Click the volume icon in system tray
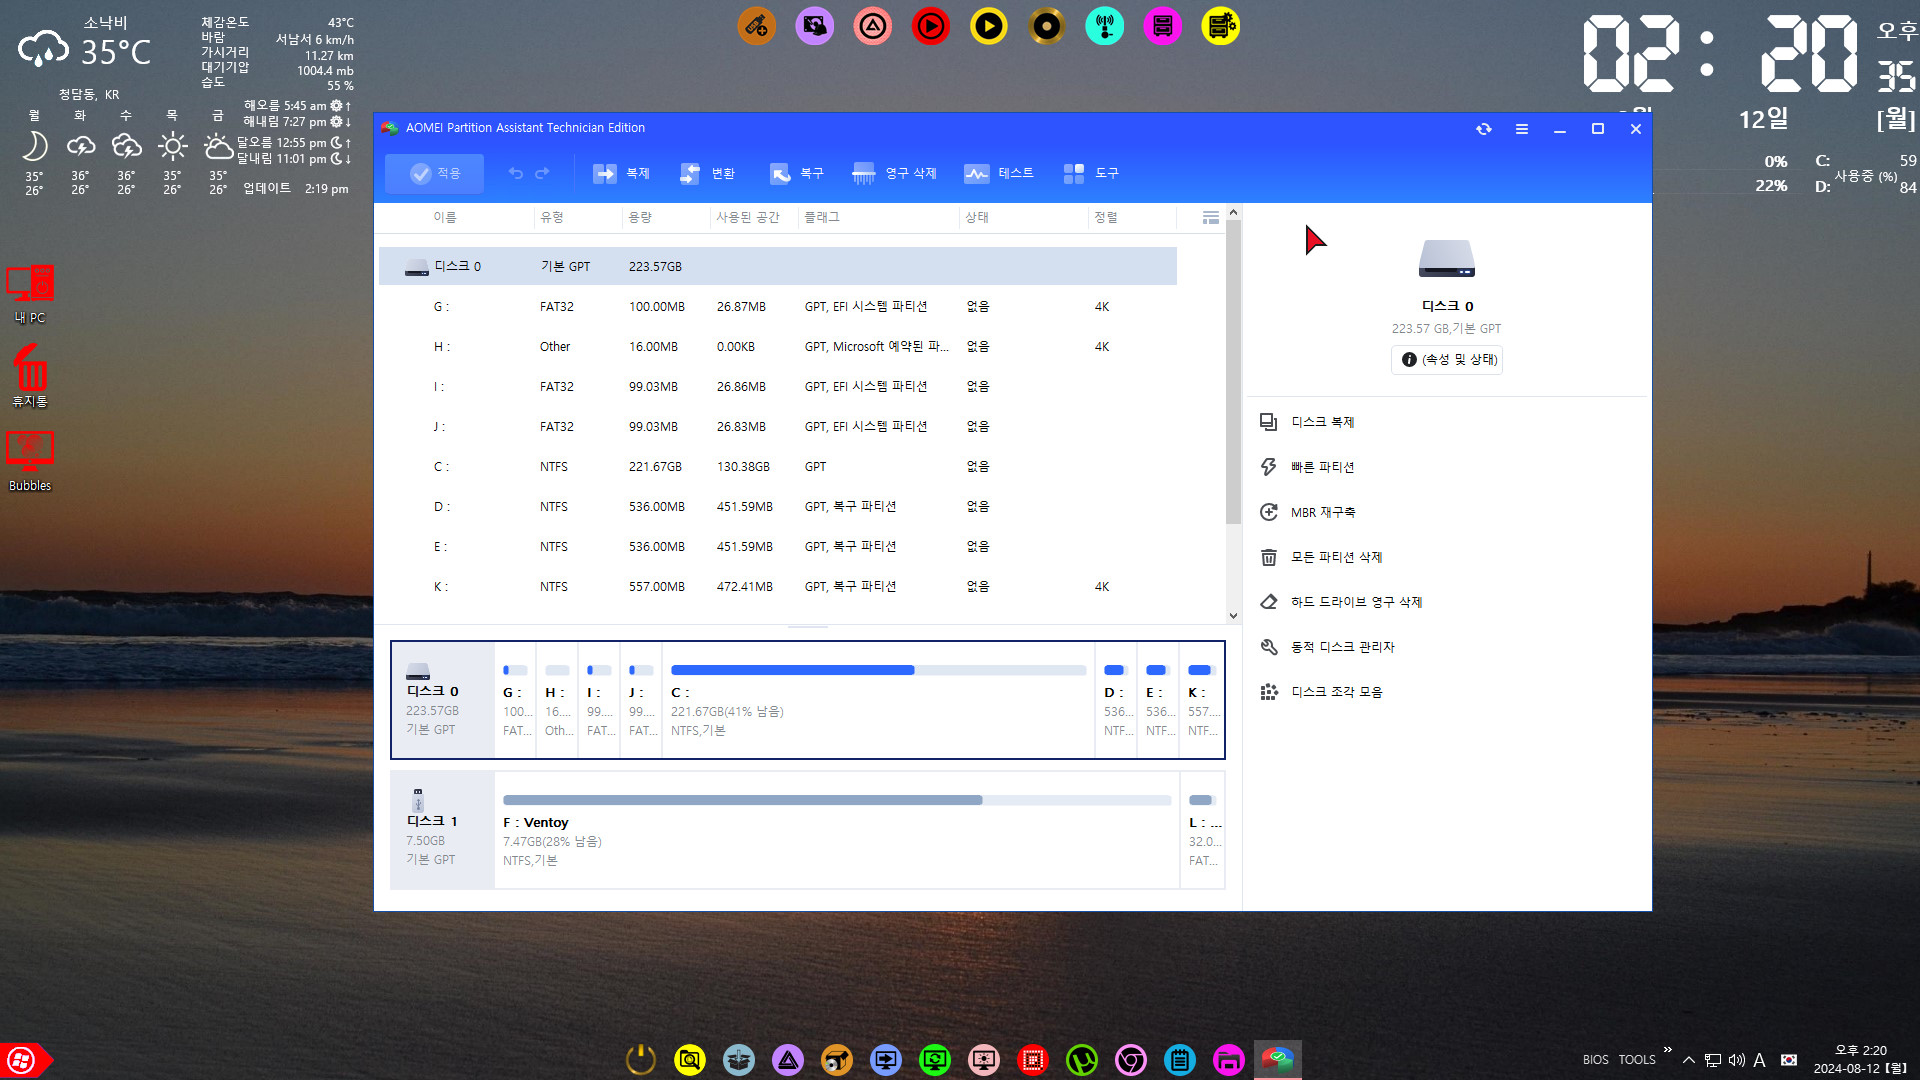The height and width of the screenshot is (1080, 1920). point(1737,1060)
